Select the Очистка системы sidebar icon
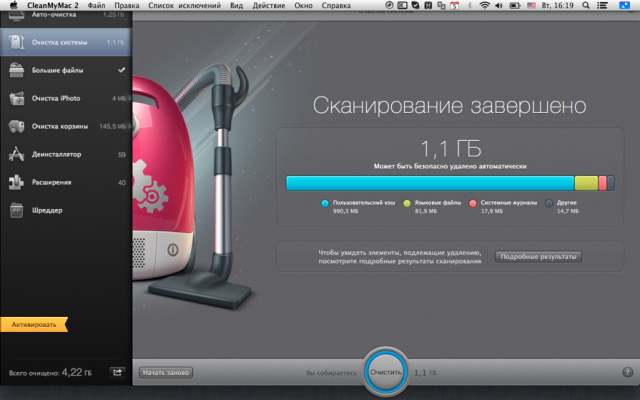Screen dimensions: 640x400 point(16,42)
